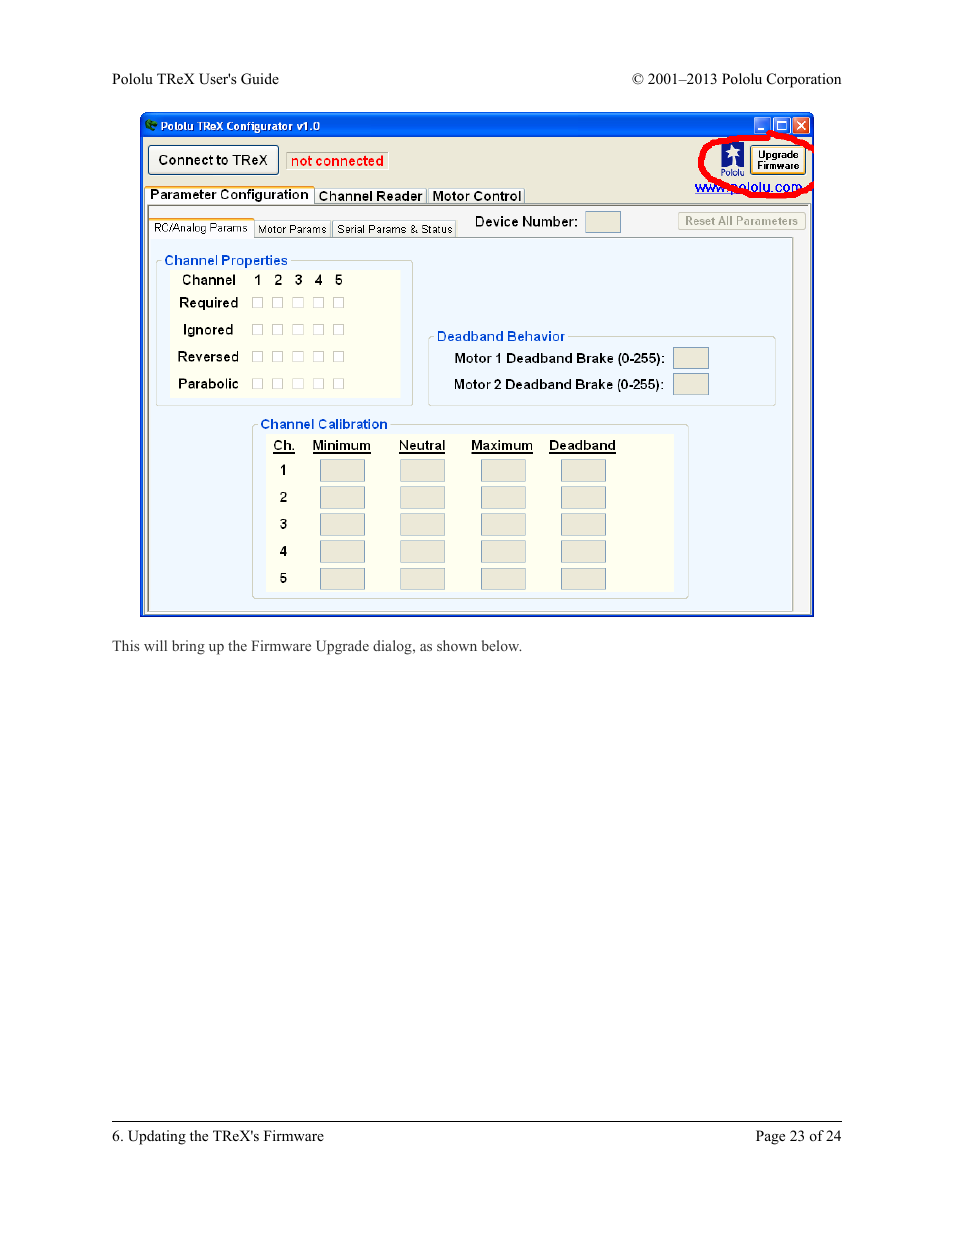
Task: Toggle Parabolic checkbox for channel 4
Action: [x=319, y=384]
